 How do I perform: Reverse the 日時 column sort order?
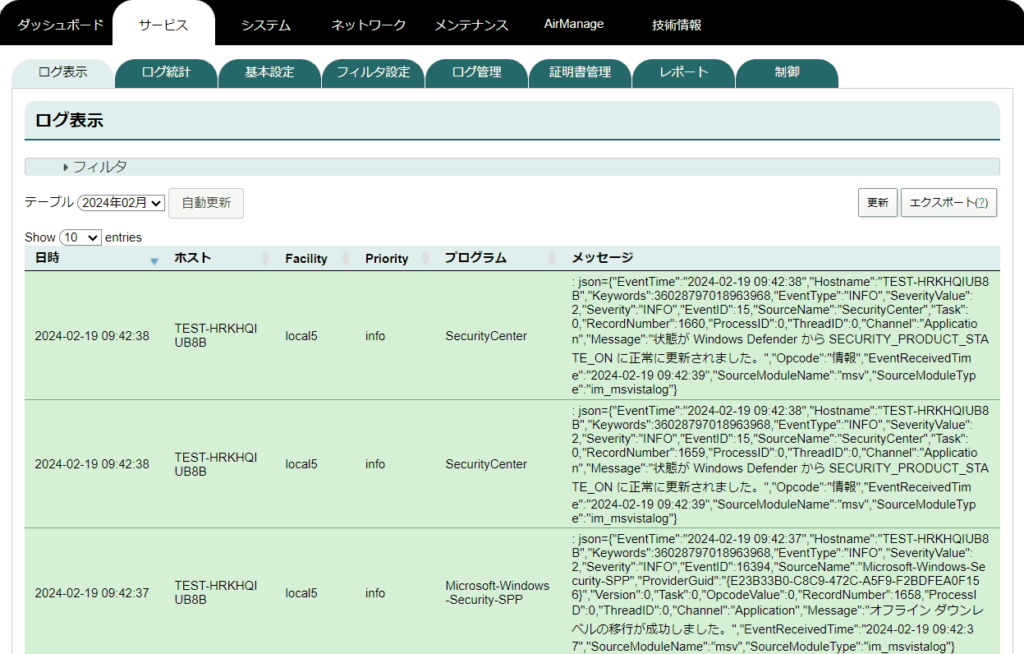(x=154, y=260)
